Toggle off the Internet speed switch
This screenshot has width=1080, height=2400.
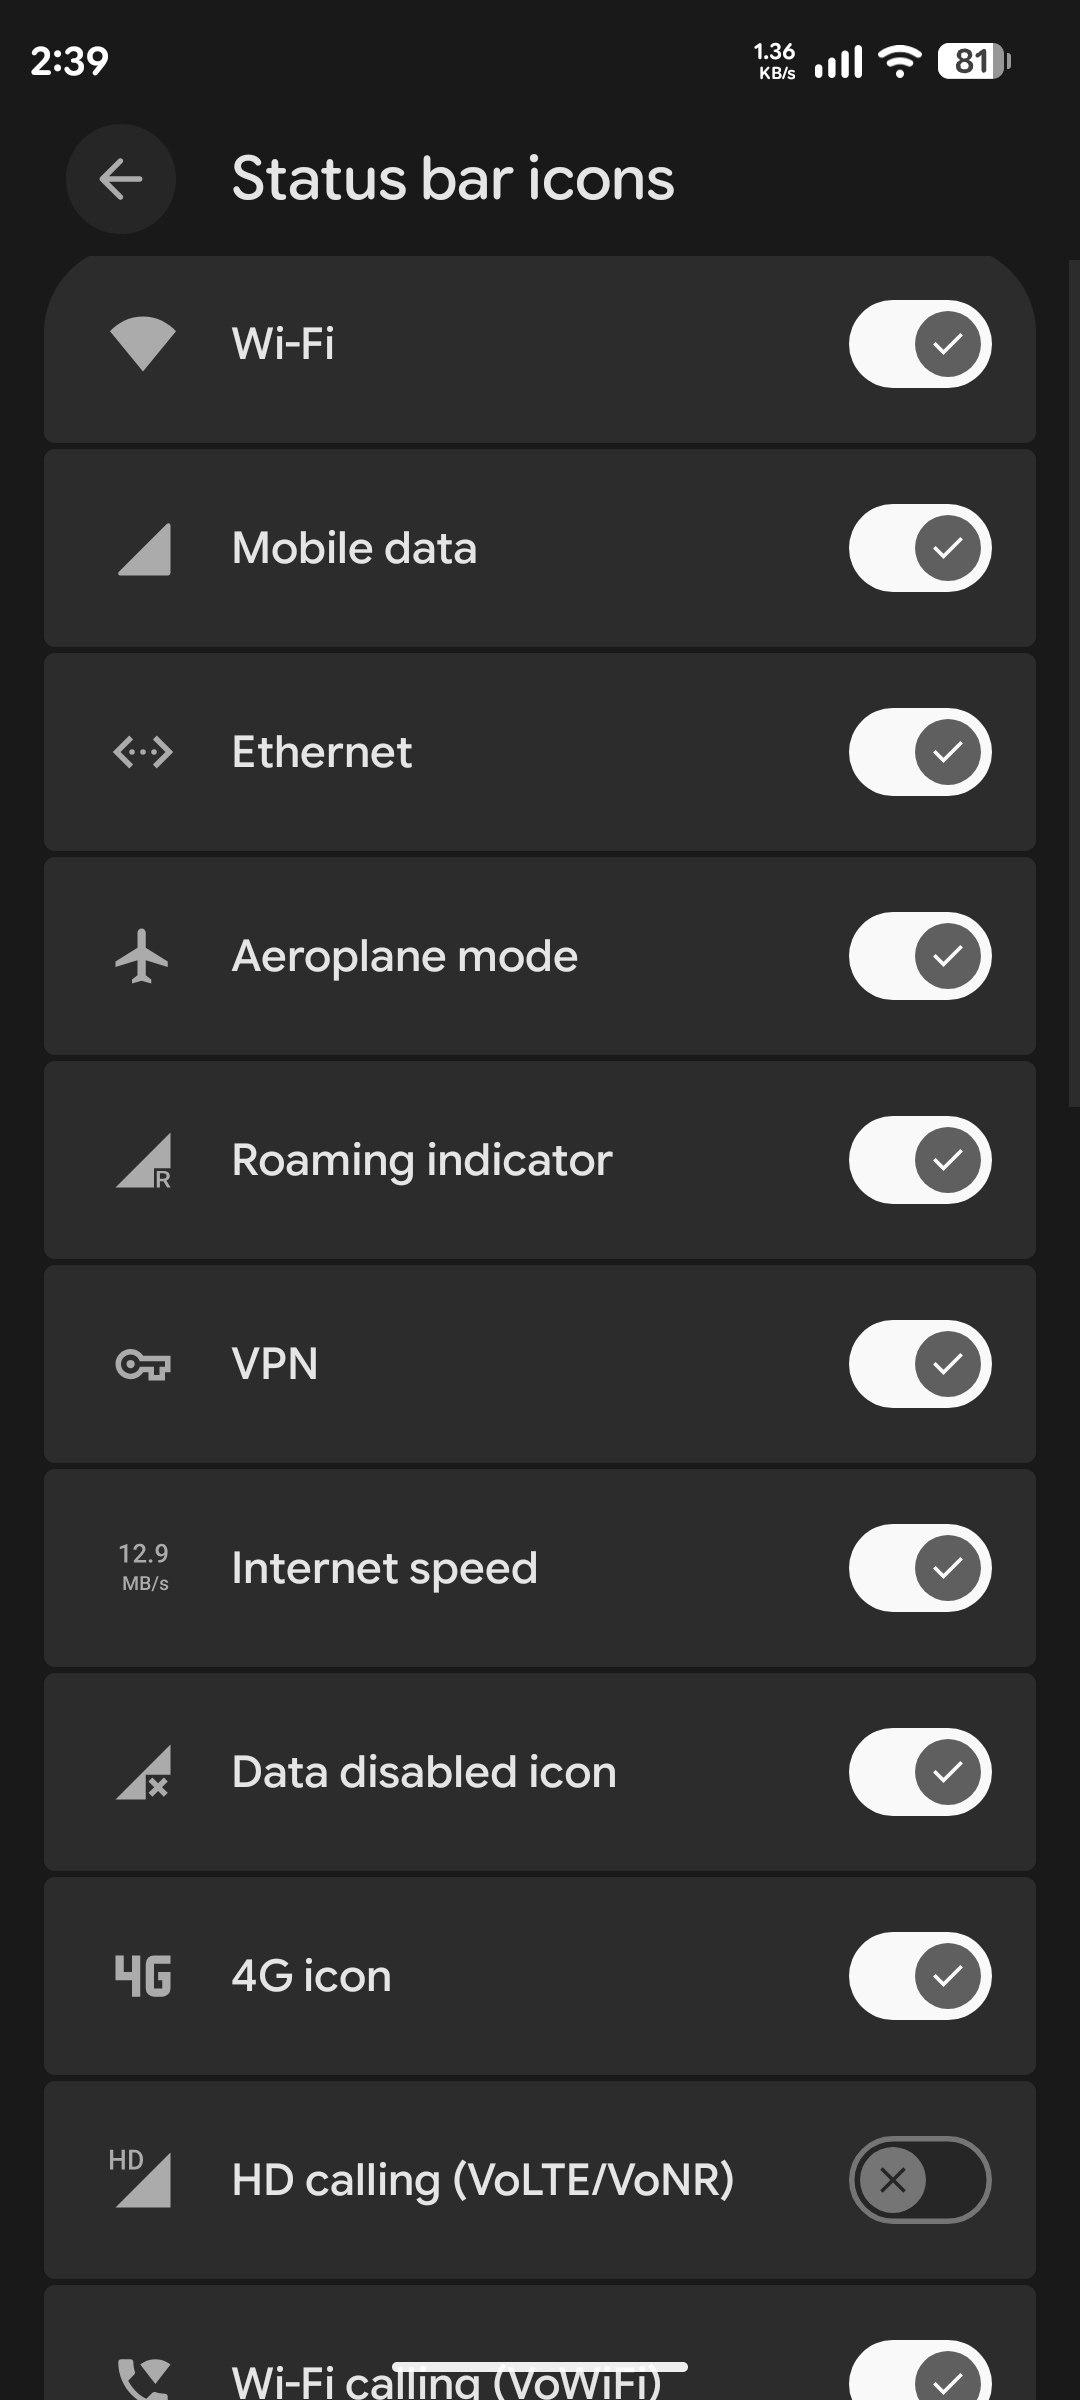point(919,1568)
